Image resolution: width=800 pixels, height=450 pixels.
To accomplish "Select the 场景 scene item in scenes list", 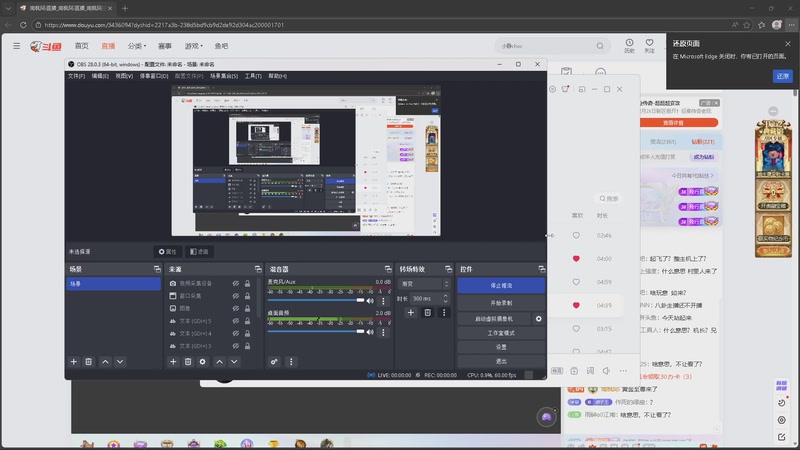I will (x=113, y=284).
